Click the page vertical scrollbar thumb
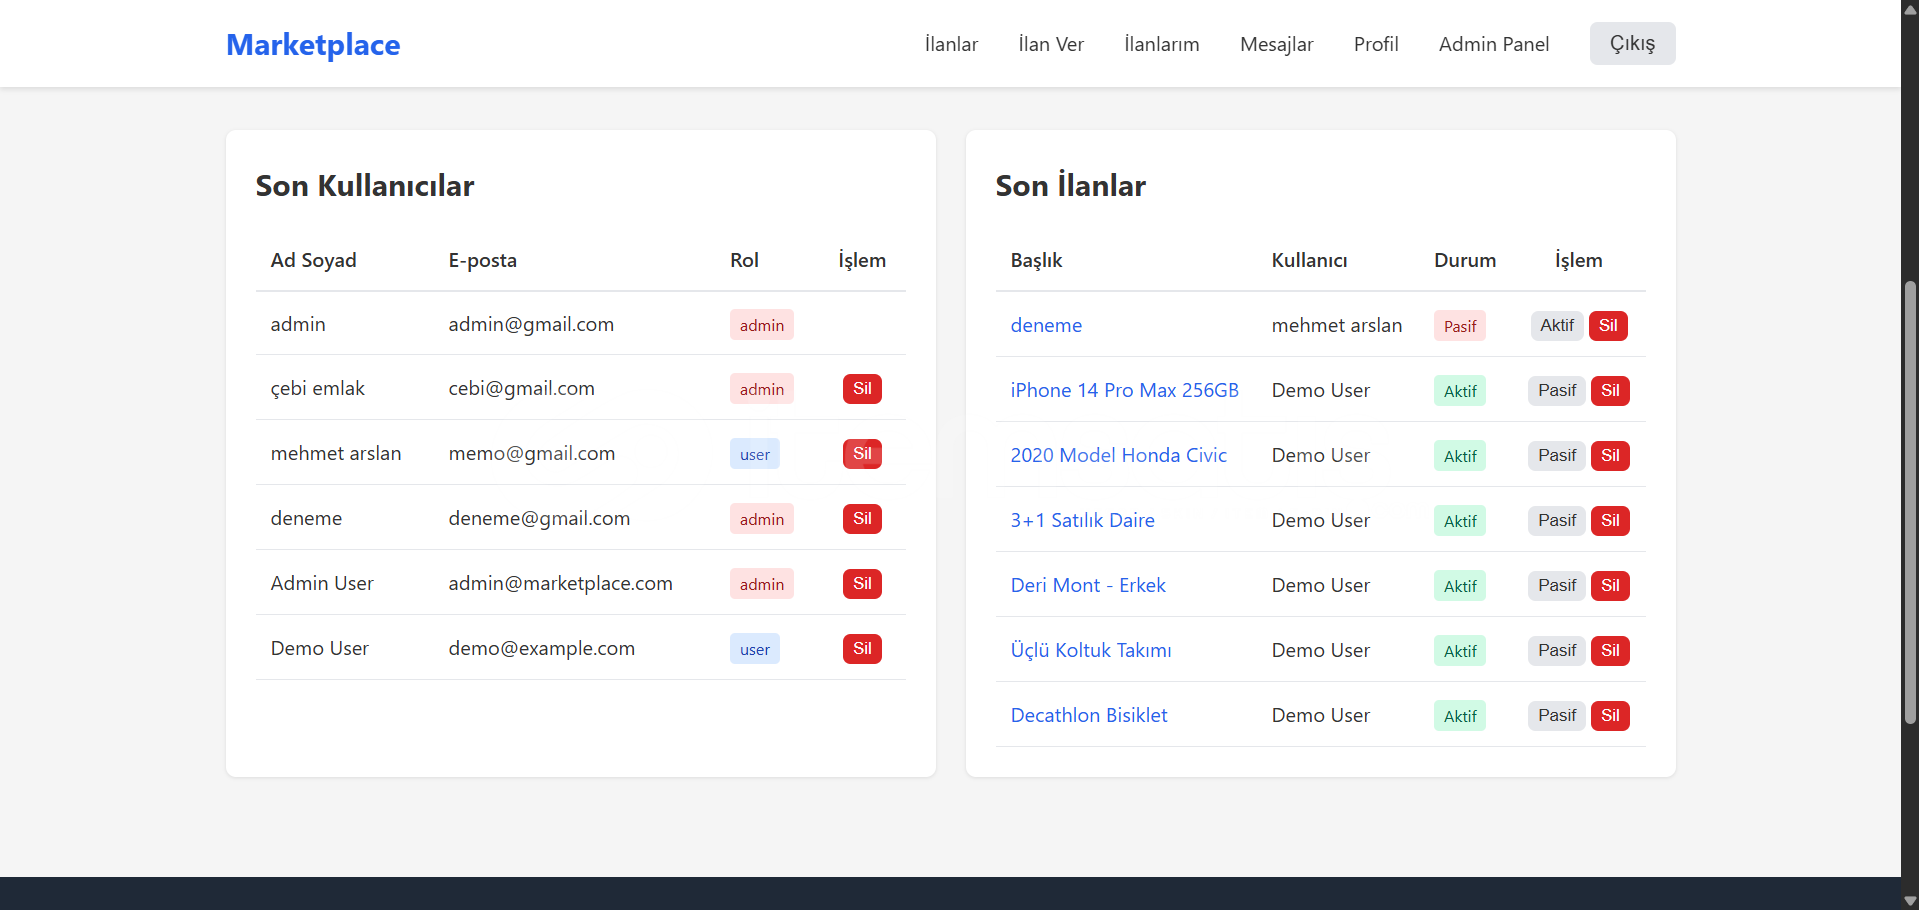 point(1910,500)
